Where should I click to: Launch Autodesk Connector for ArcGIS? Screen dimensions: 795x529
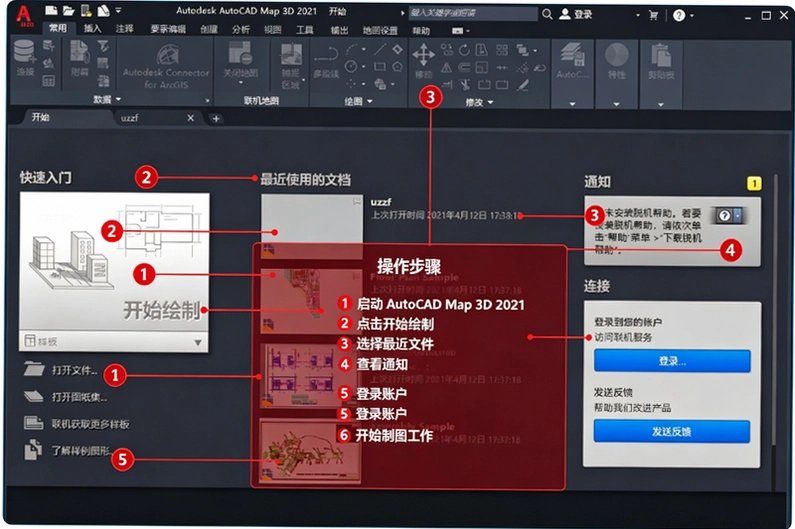tap(166, 66)
